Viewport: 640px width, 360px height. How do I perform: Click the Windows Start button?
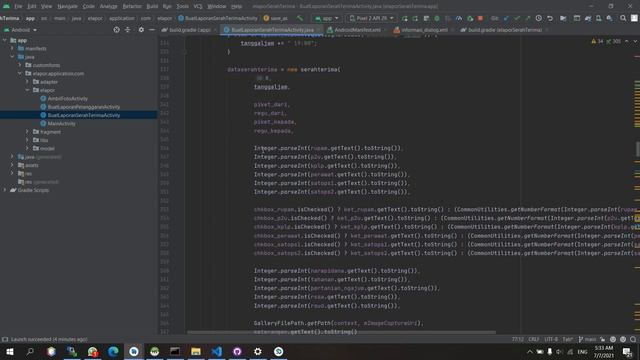[9, 351]
